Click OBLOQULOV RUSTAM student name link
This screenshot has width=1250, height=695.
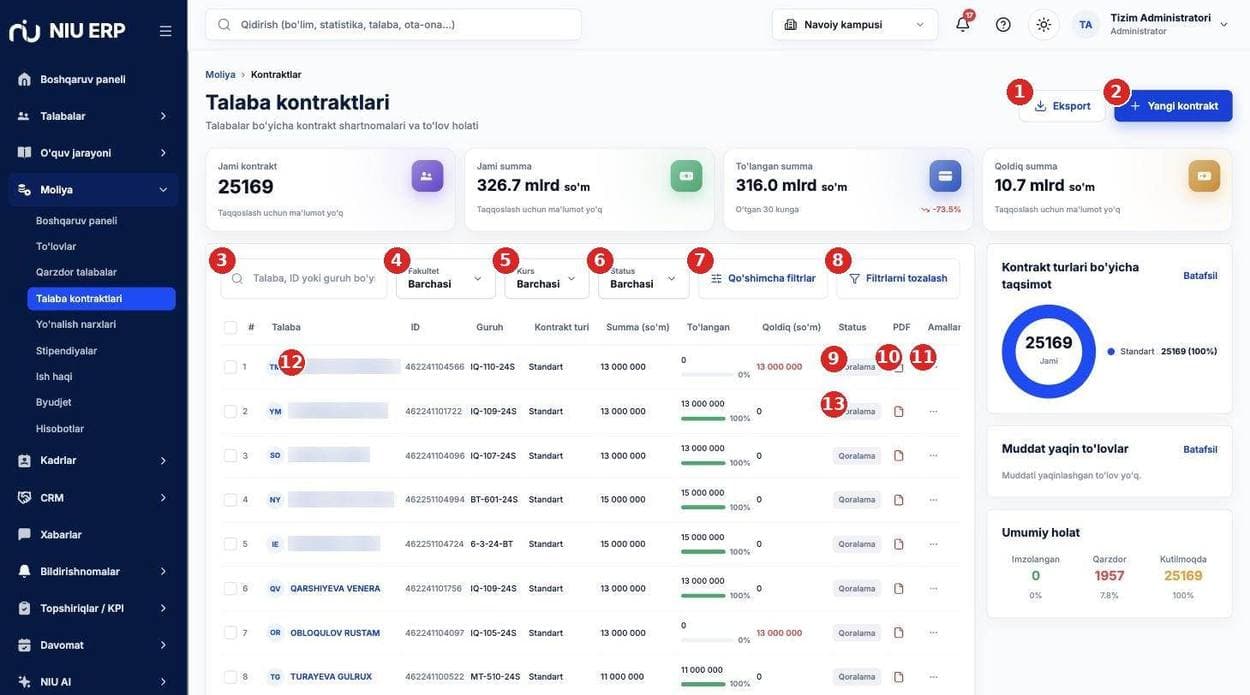335,633
